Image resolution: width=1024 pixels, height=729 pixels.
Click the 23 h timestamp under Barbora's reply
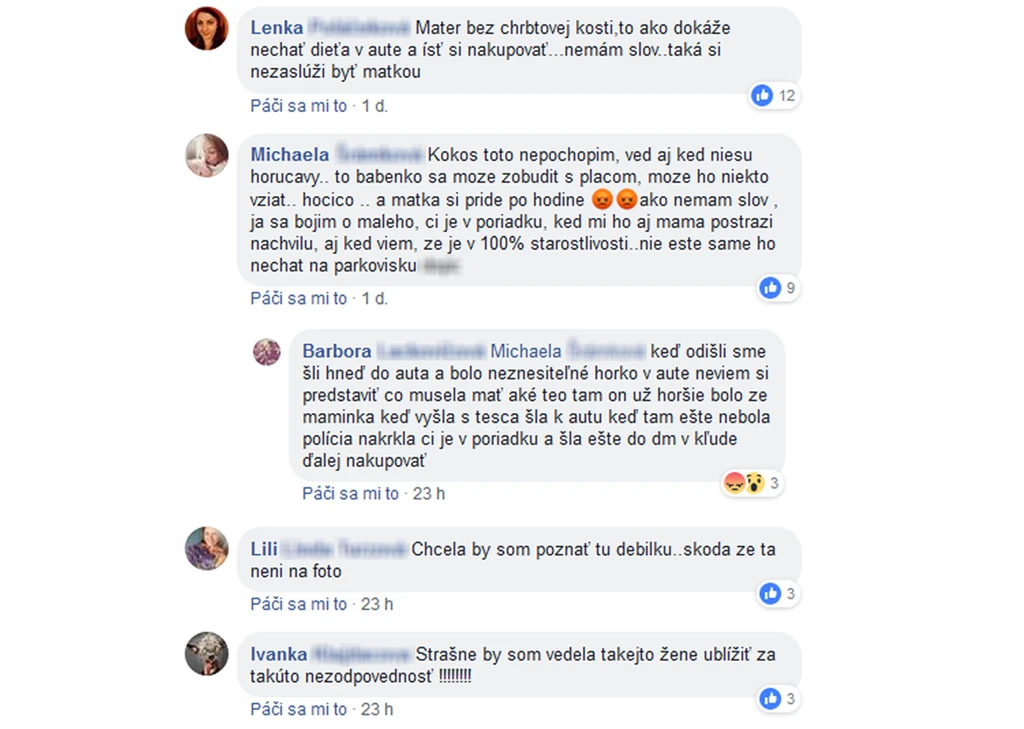pyautogui.click(x=428, y=494)
